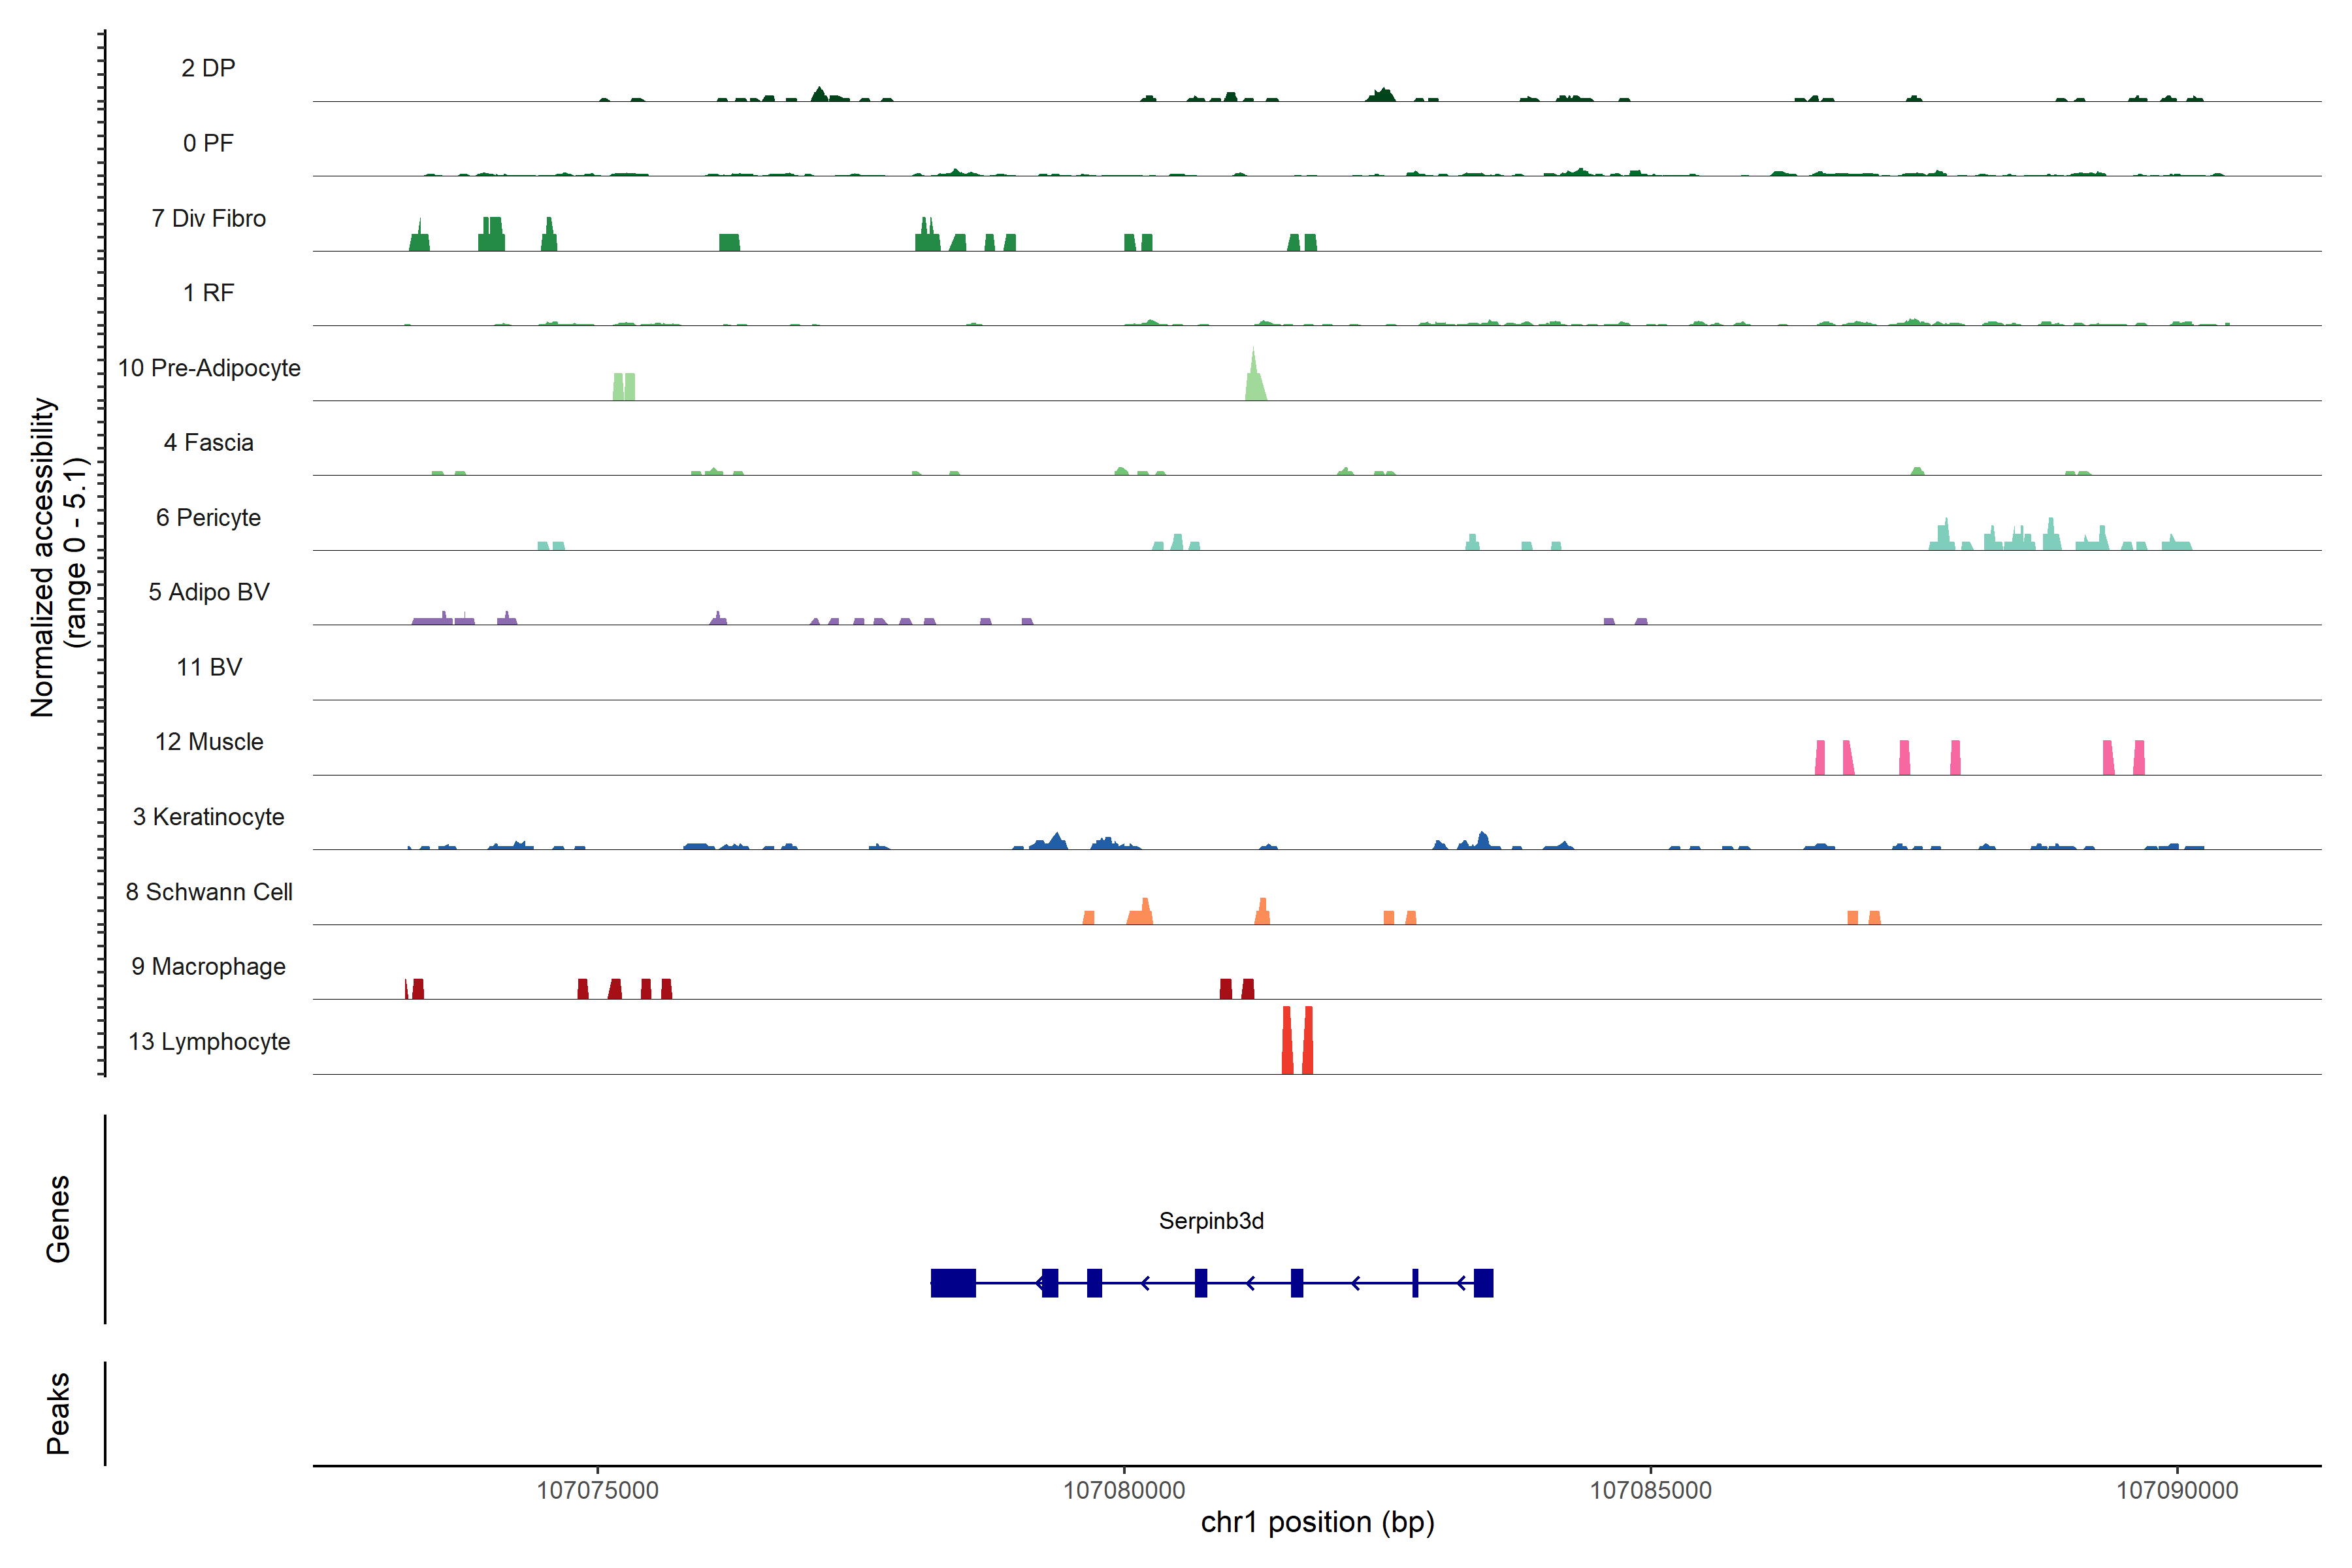This screenshot has width=2352, height=1568.
Task: Click the 6 Pericyte track label
Action: point(208,518)
